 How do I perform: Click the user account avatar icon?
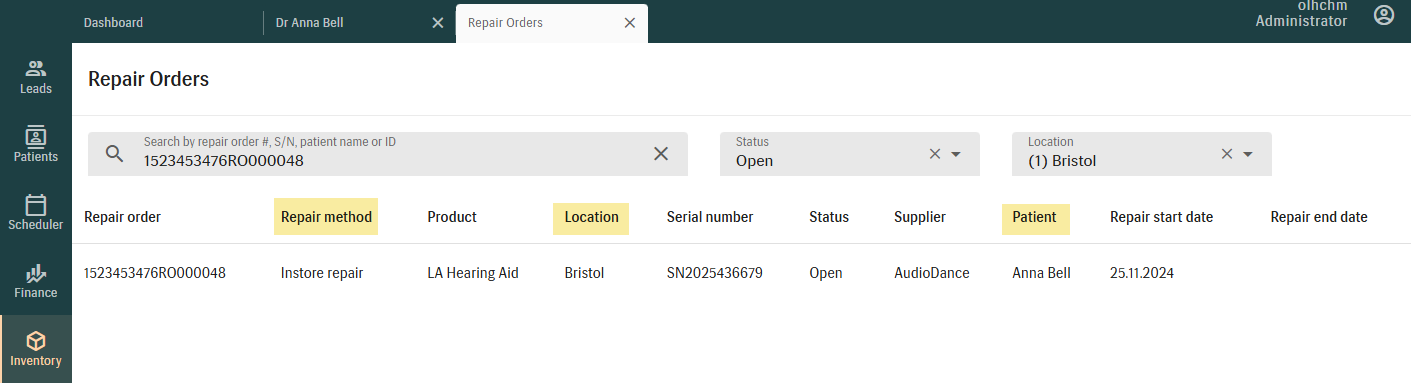tap(1384, 15)
